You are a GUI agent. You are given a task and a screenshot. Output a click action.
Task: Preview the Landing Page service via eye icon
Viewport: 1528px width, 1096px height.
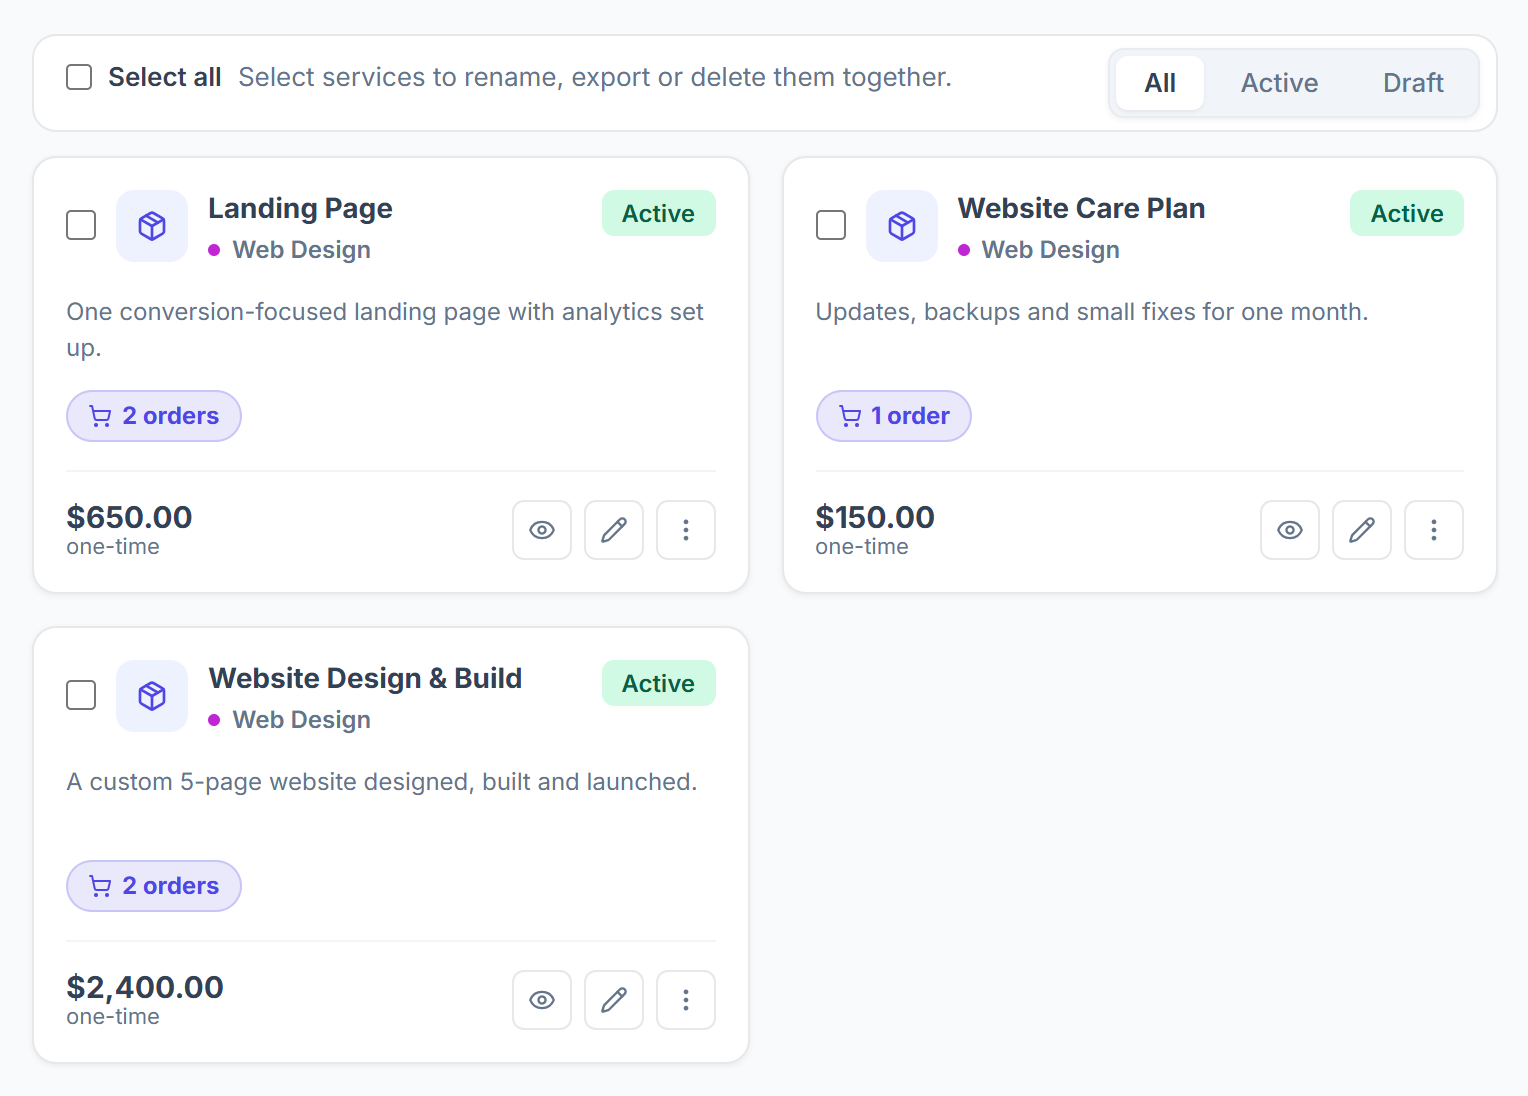(542, 530)
